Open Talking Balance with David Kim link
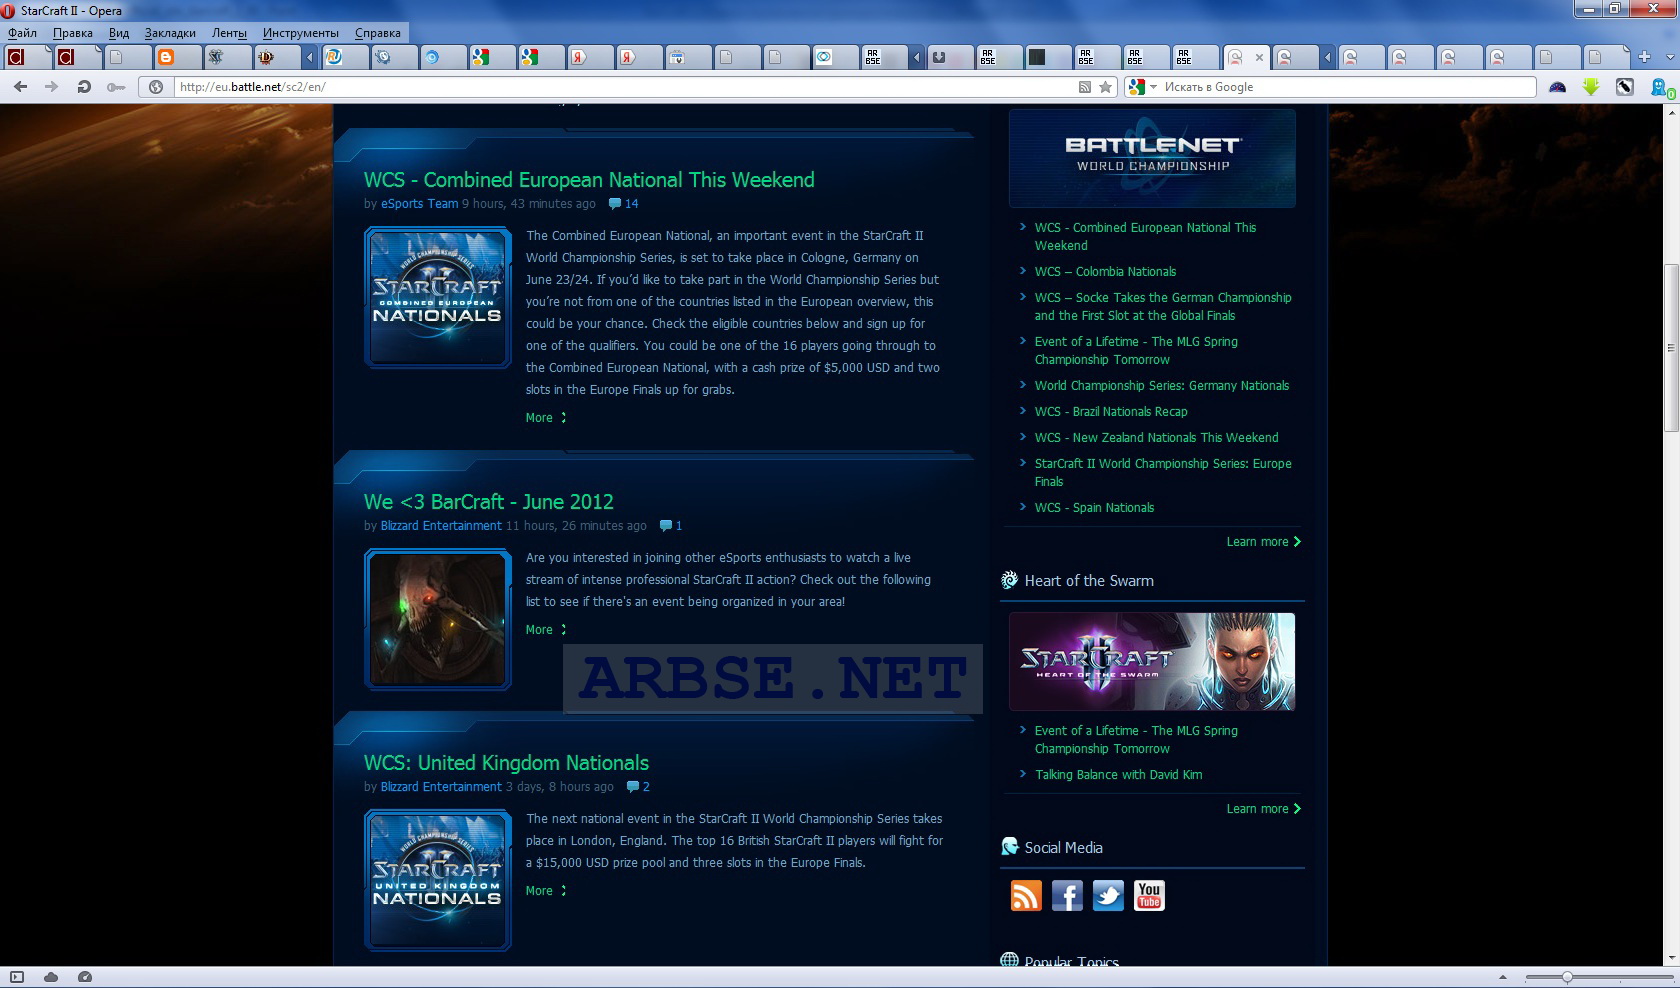This screenshot has width=1680, height=988. 1118,775
